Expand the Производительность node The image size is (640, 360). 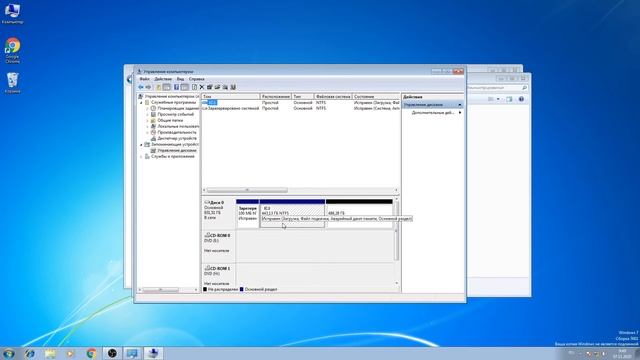tap(147, 133)
